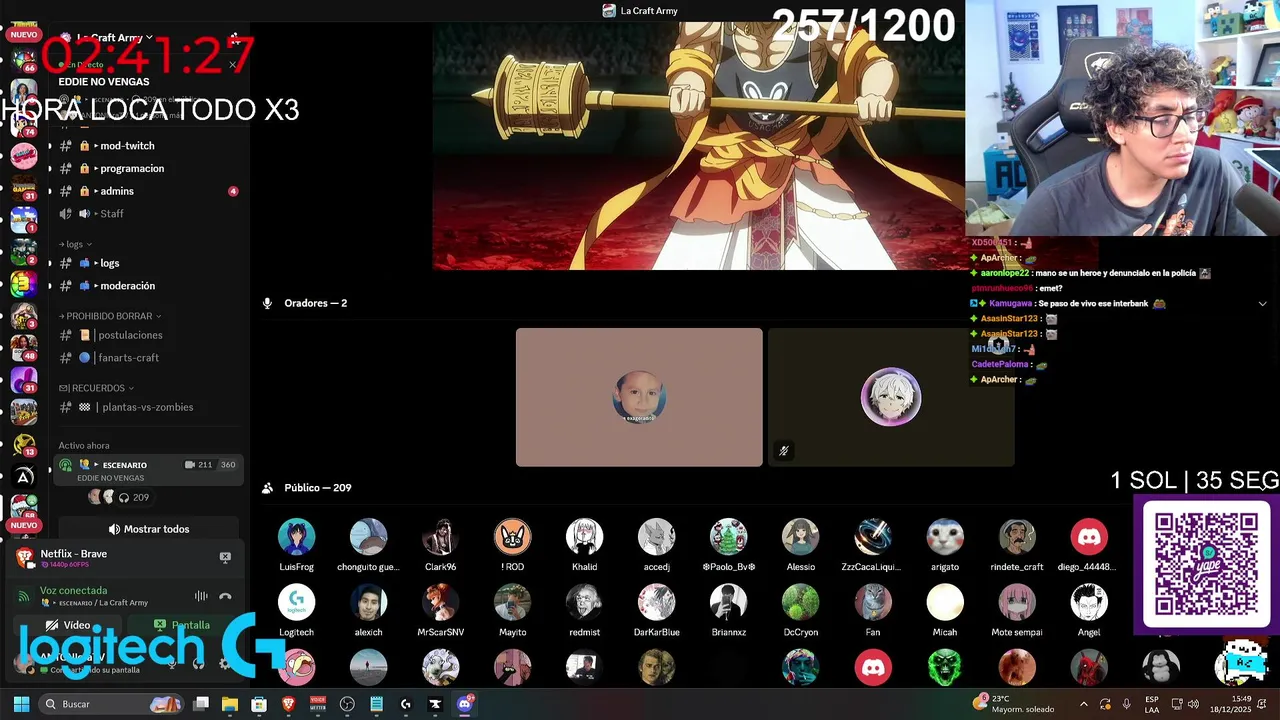Select accedj's audience avatar
Screen dimensions: 1280x720
point(656,537)
